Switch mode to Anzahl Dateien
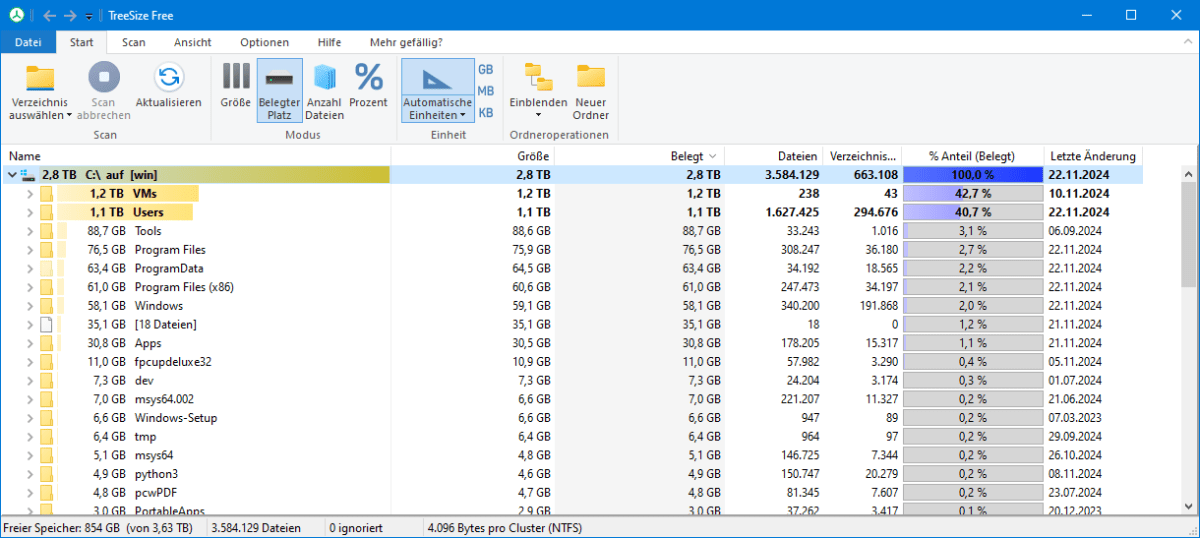The width and height of the screenshot is (1200, 538). tap(325, 90)
